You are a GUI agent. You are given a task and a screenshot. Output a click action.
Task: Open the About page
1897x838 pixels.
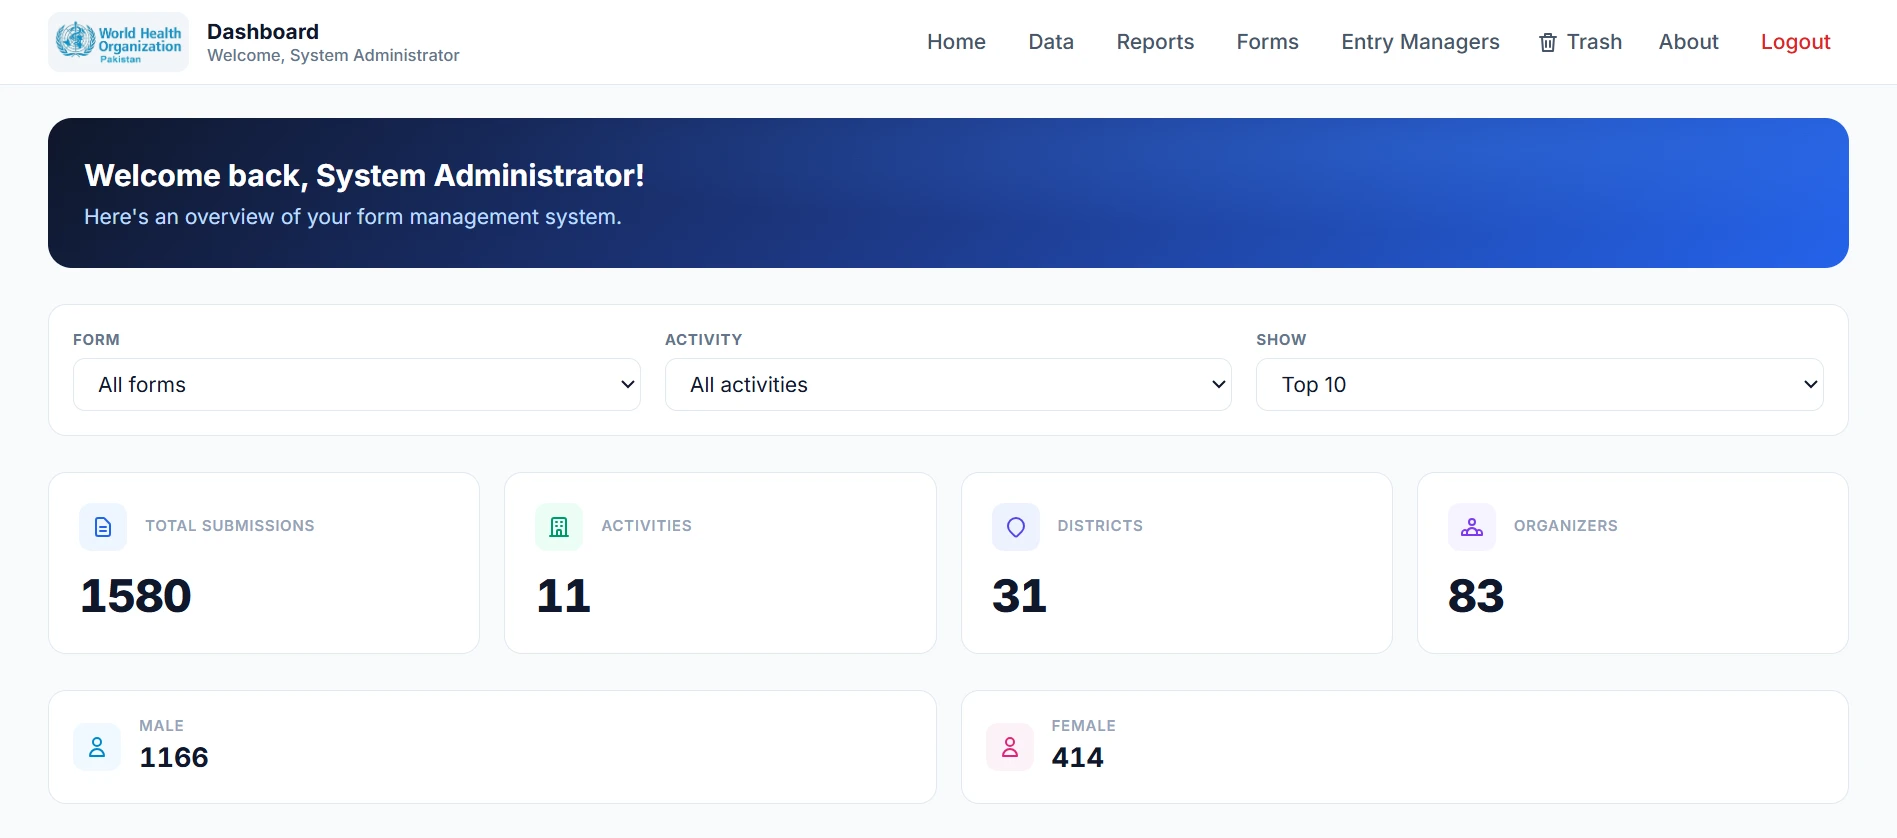pos(1688,42)
